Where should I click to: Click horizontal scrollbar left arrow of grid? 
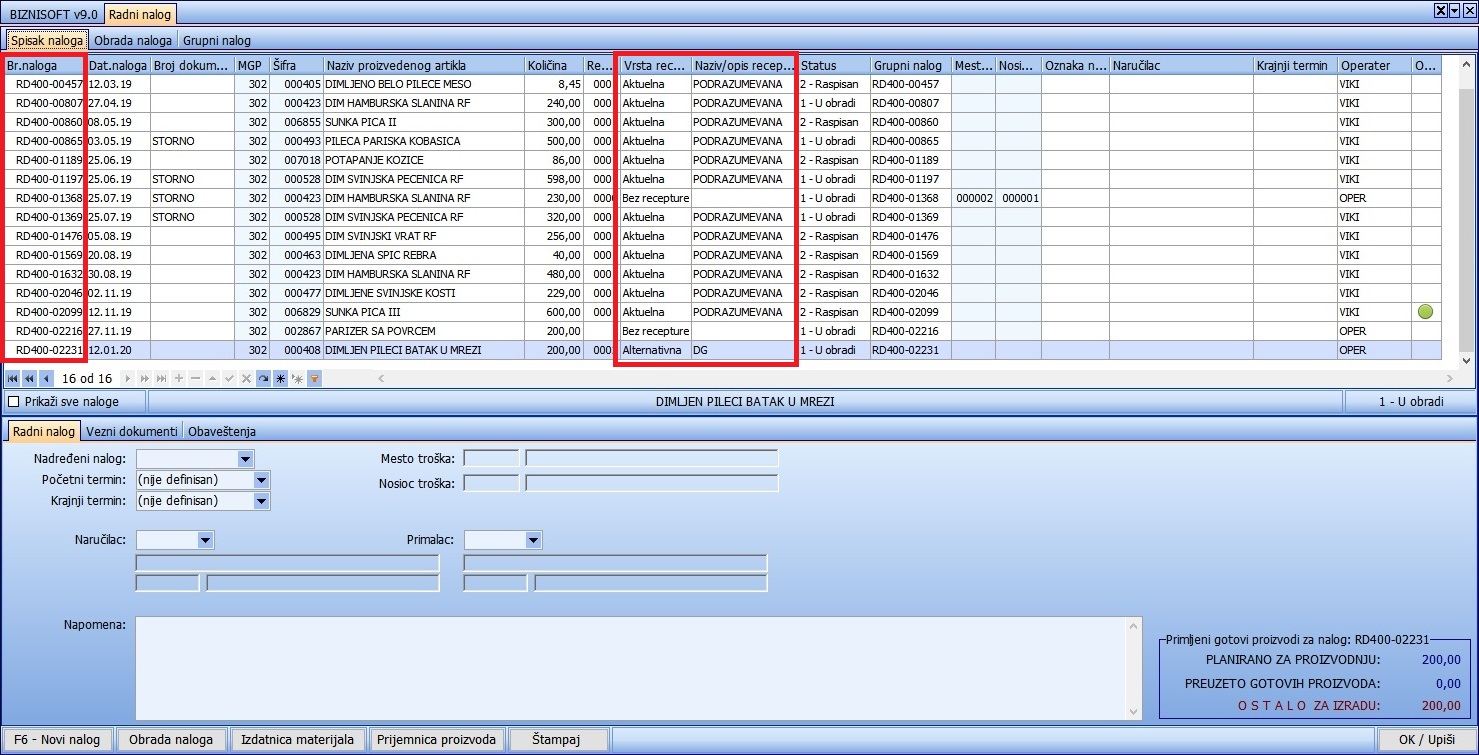point(380,379)
